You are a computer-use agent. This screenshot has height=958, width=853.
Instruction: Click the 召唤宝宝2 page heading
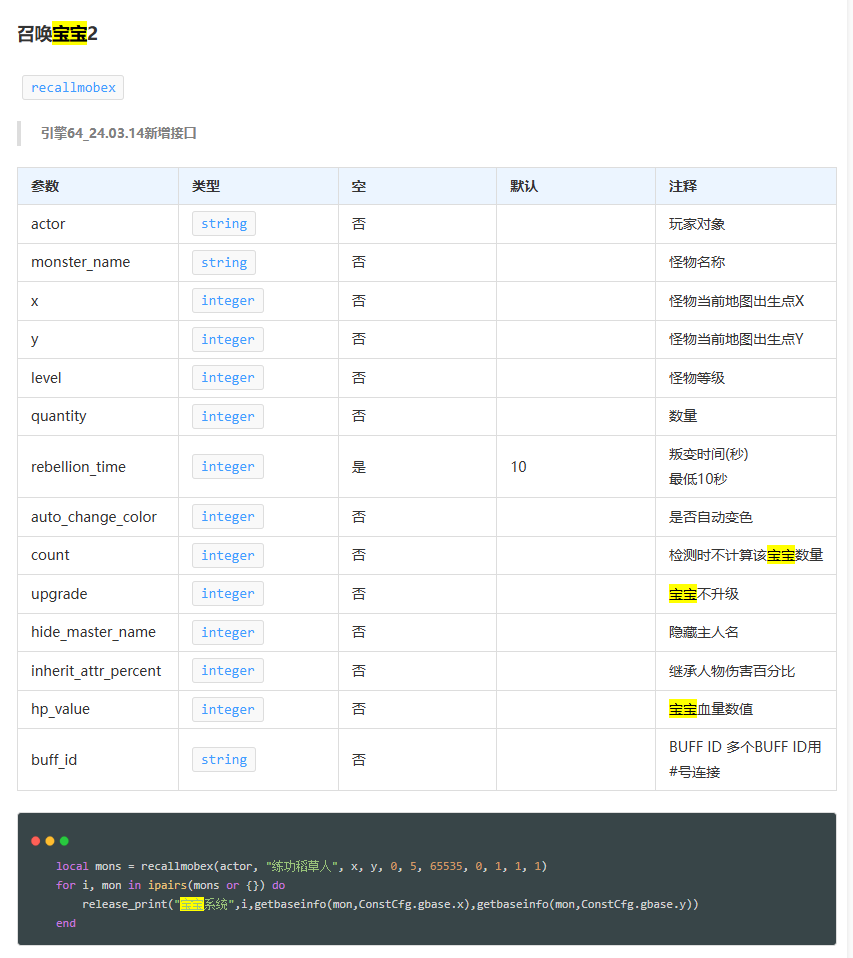(57, 34)
